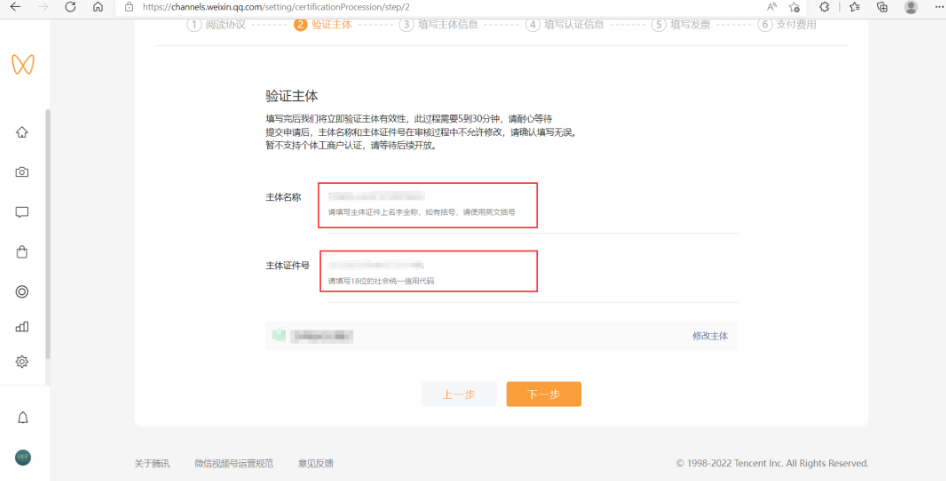Screen dimensions: 946x481
Task: Open the bar chart data icon
Action: pyautogui.click(x=22, y=327)
